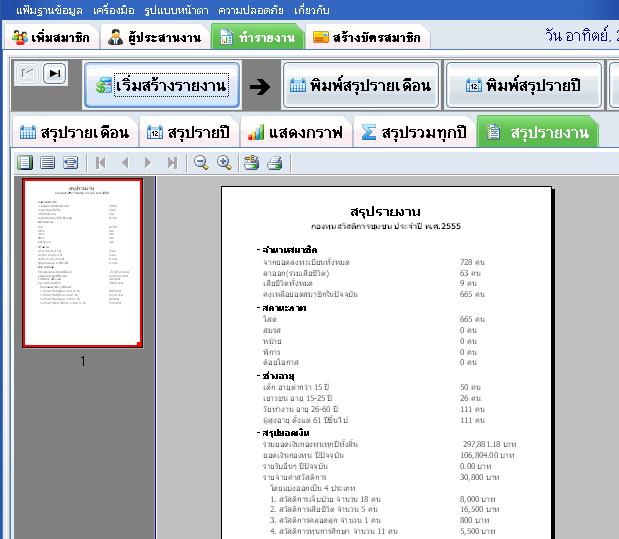
Task: Click the value 26 คน
Action: coord(470,398)
